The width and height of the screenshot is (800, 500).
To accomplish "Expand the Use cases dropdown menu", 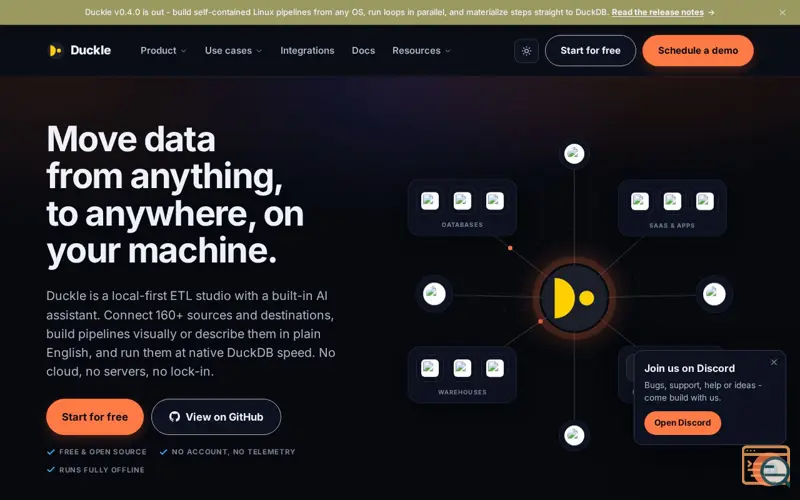I will point(233,51).
